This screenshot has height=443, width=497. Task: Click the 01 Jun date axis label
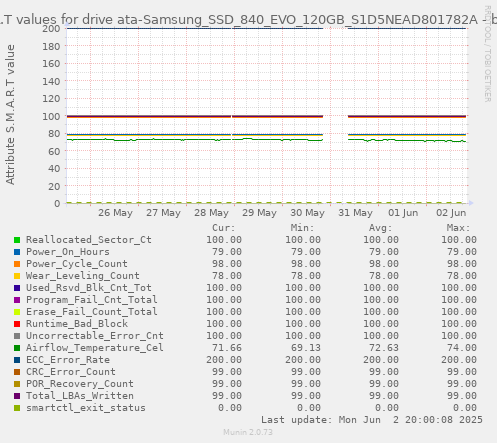(403, 213)
